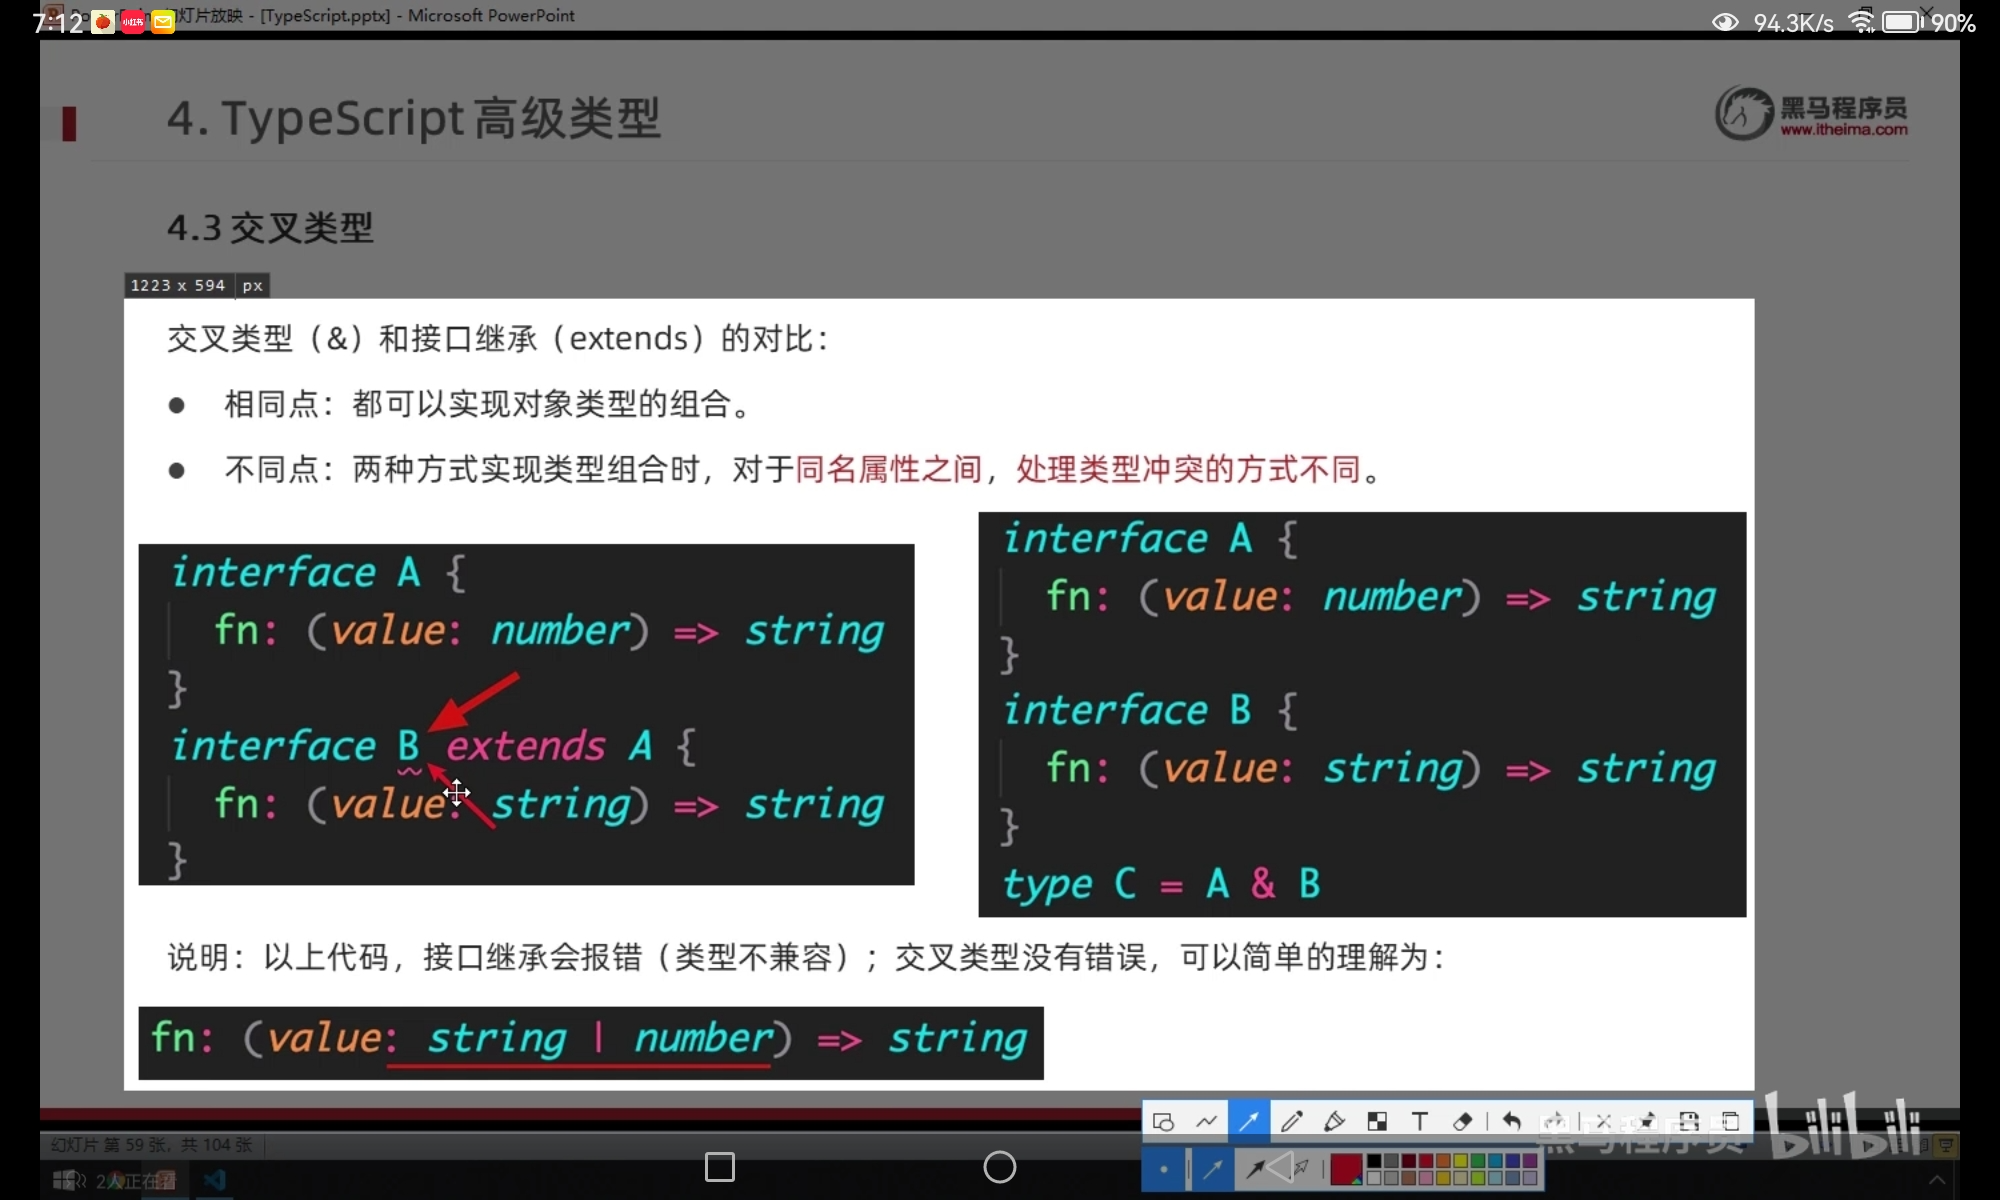Screen dimensions: 2000x1200
Task: Select the polyline drawing tool
Action: click(x=1206, y=1121)
